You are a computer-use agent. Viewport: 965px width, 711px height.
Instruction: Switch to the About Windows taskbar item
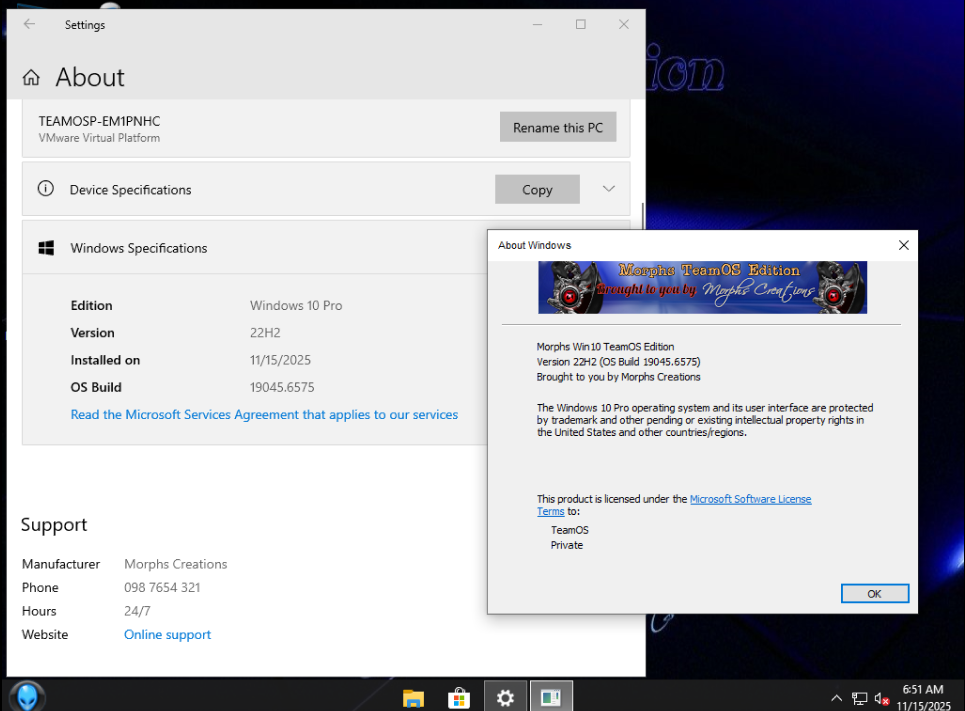click(x=551, y=697)
